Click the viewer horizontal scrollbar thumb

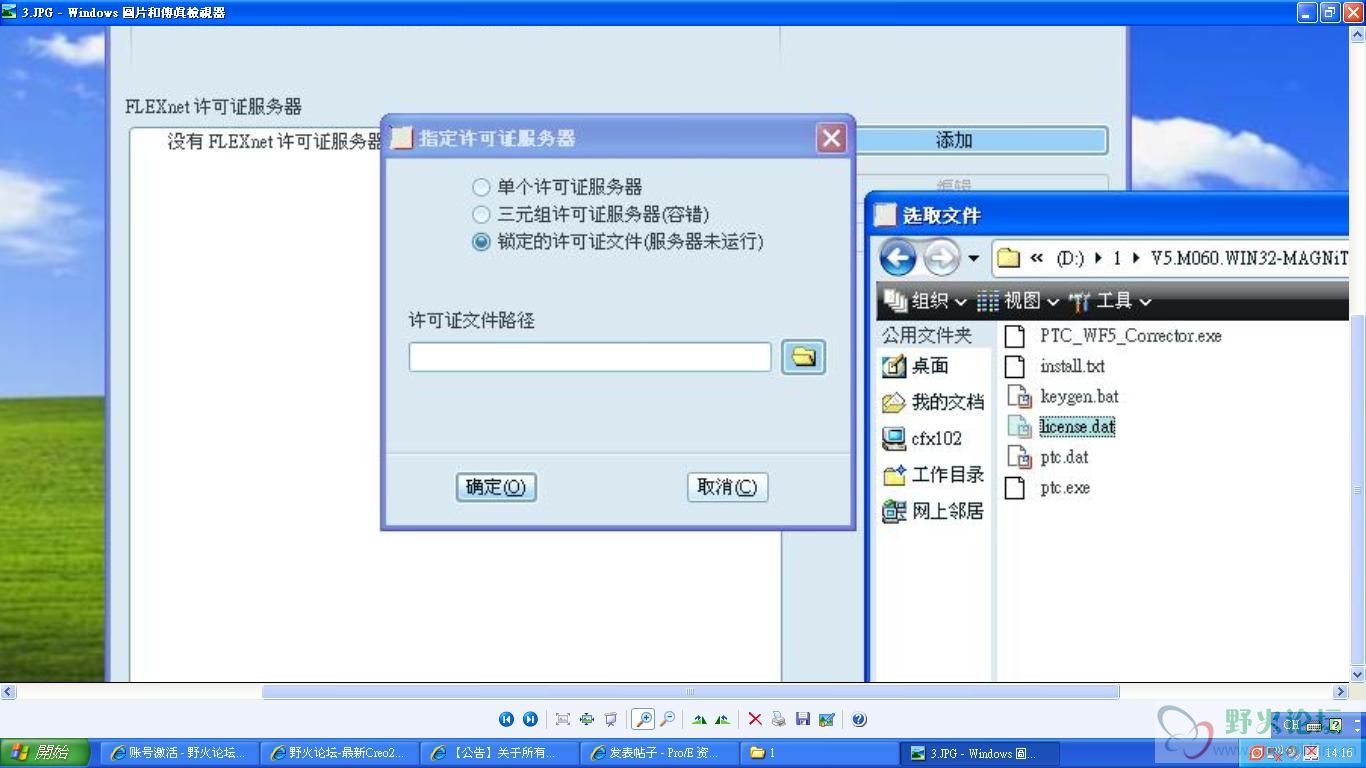(x=690, y=691)
